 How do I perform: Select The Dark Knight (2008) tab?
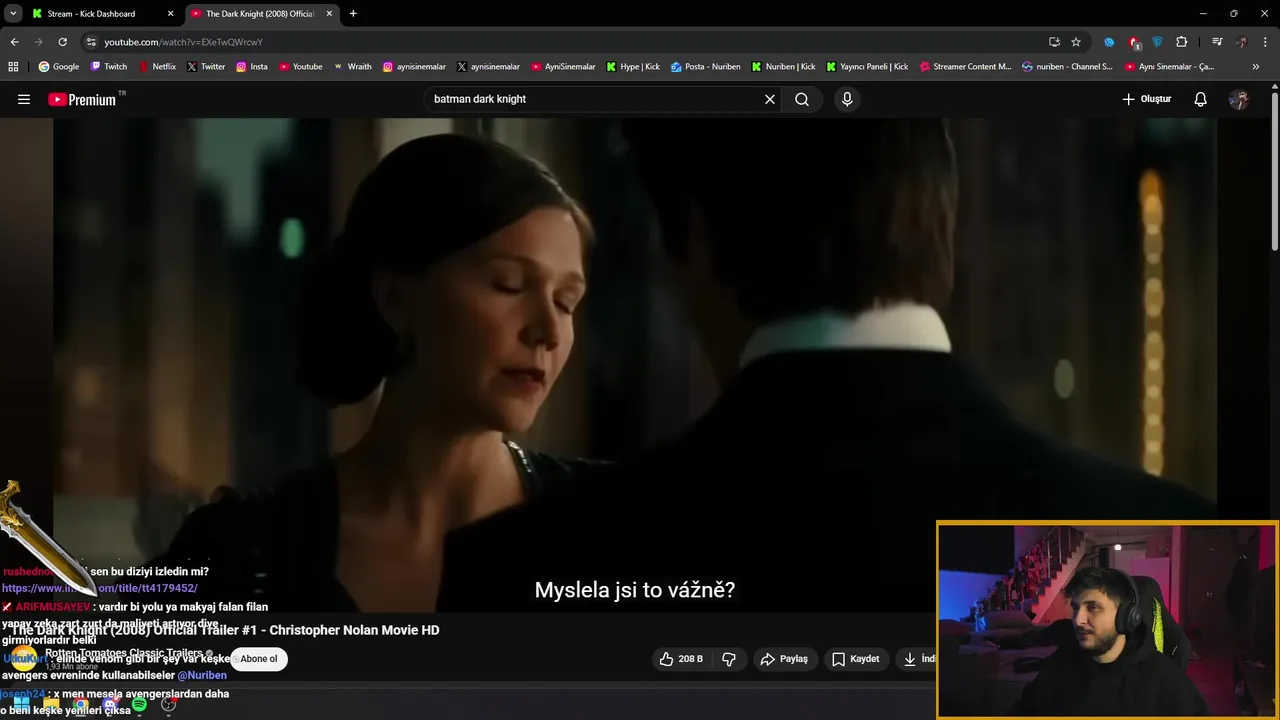[x=259, y=14]
